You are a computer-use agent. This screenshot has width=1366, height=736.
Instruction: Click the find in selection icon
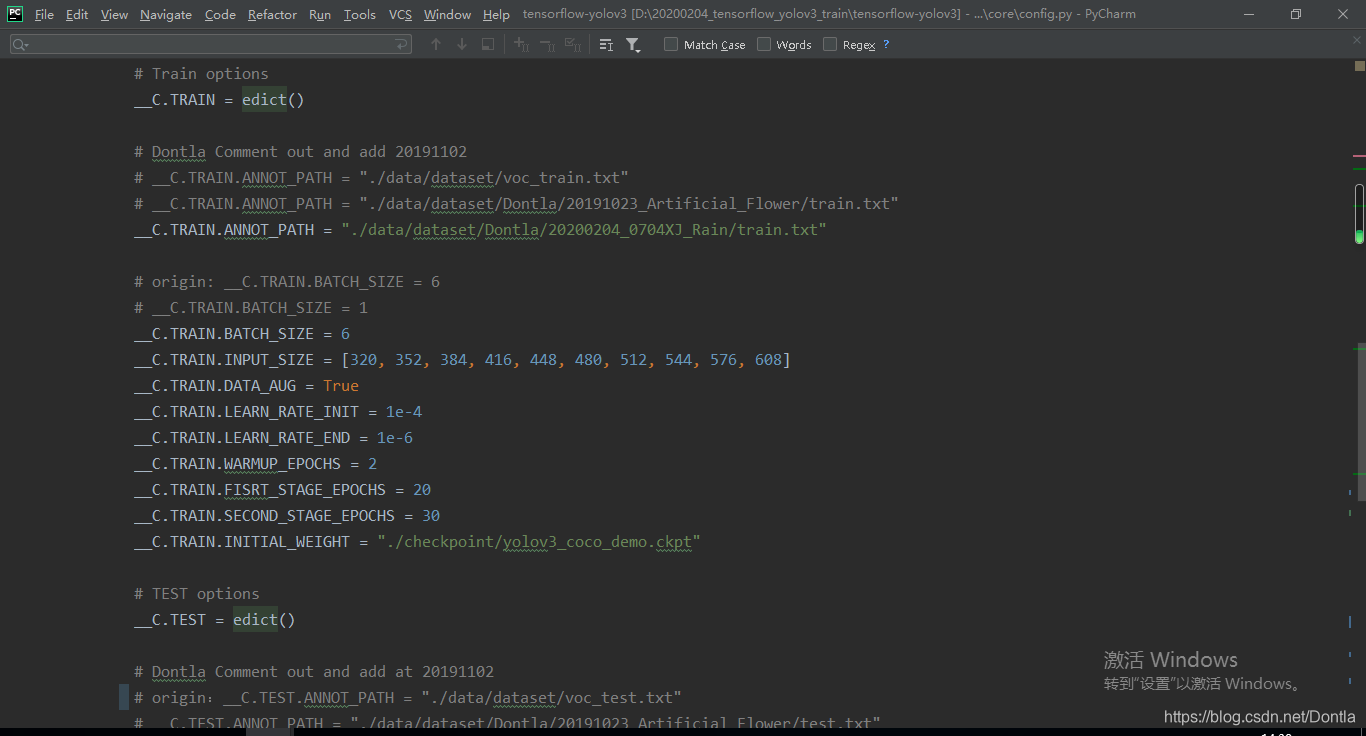pos(487,45)
